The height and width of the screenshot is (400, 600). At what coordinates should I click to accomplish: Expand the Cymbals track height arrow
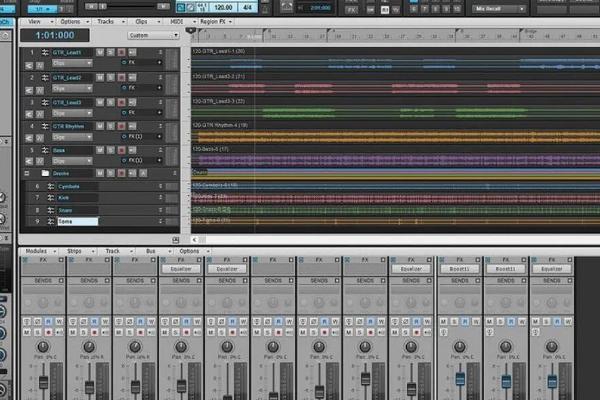point(160,186)
